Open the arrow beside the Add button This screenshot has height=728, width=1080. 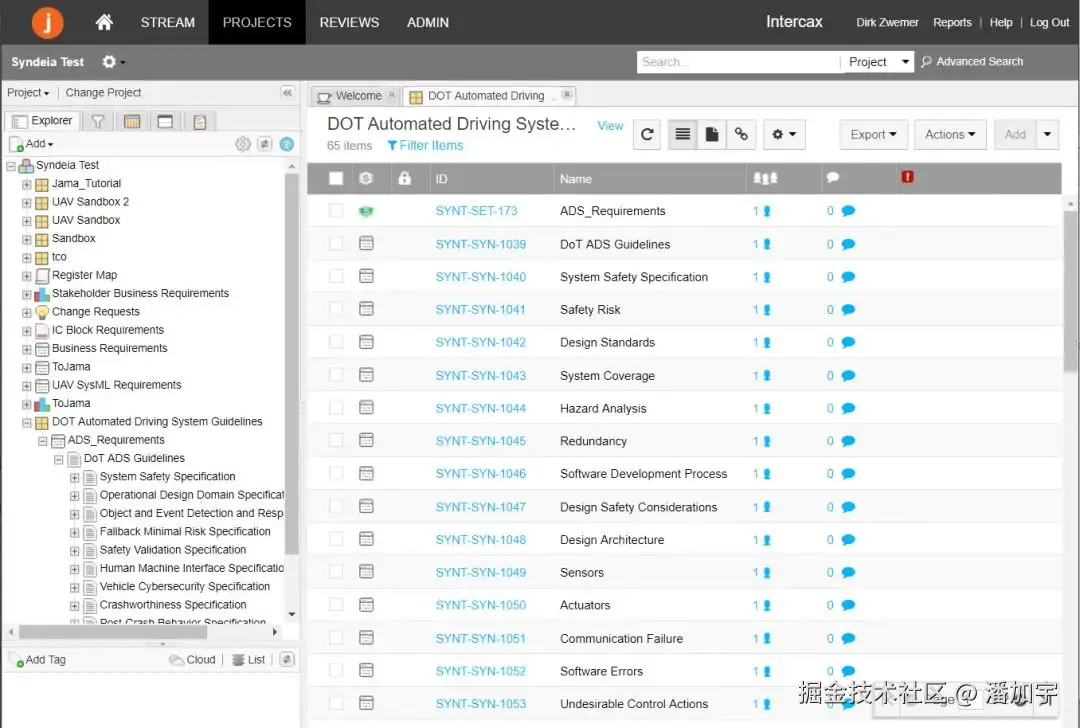pos(1048,134)
